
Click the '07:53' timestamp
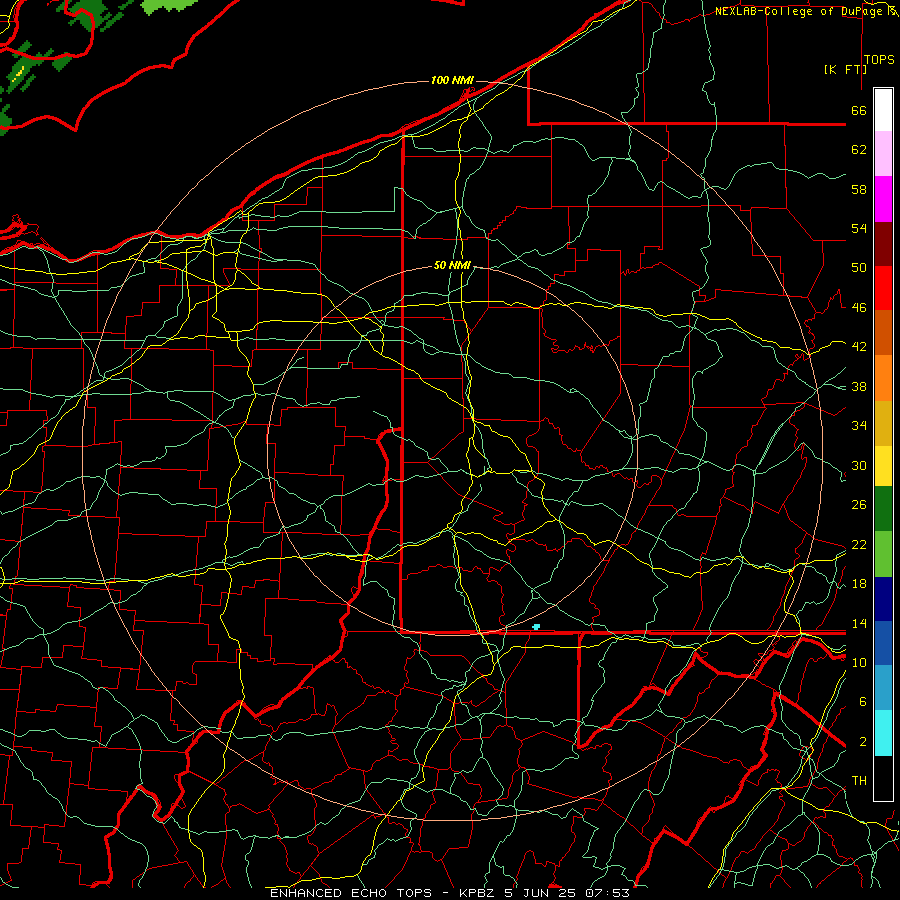(608, 893)
